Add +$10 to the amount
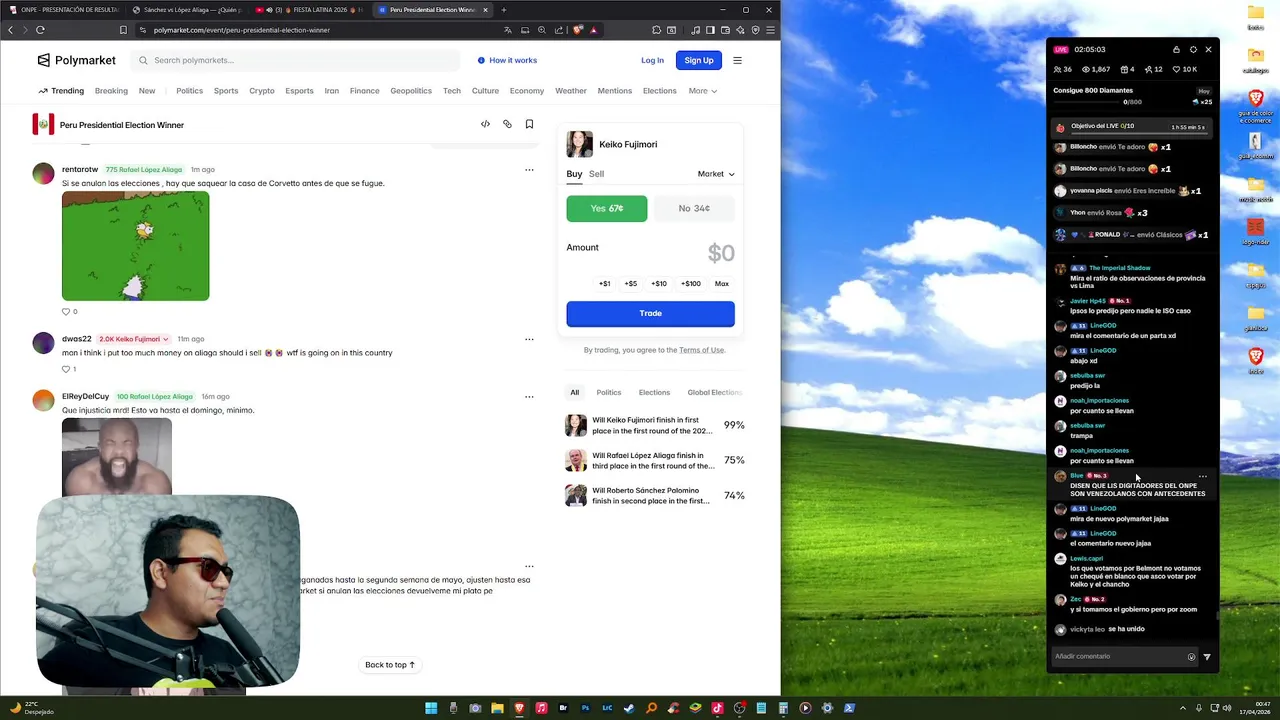 click(x=659, y=284)
